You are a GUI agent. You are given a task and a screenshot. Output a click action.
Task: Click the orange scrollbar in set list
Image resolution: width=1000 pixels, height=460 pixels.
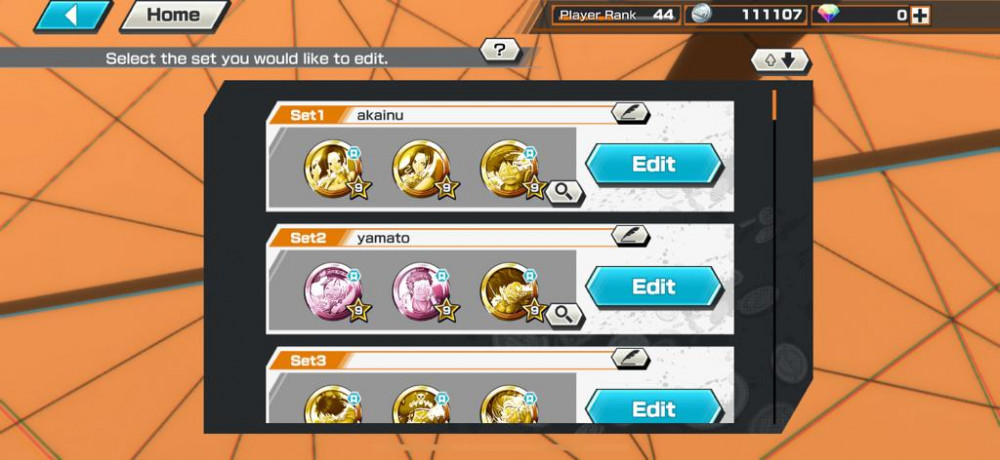coord(775,105)
